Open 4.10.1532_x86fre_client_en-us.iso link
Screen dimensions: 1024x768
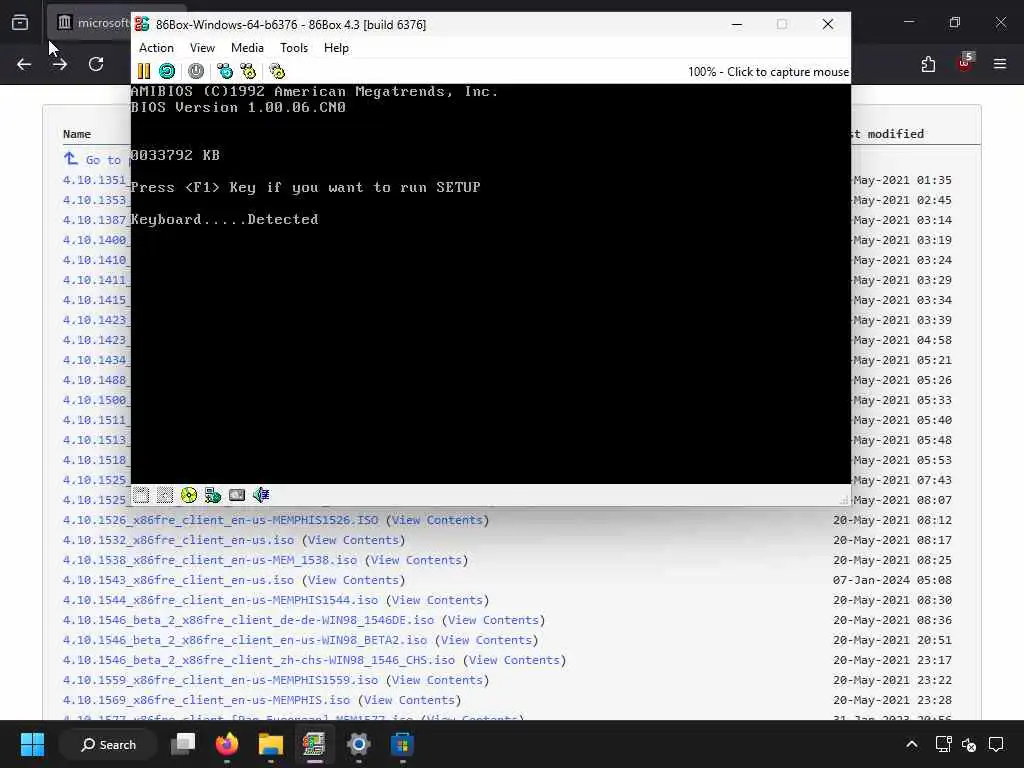coord(178,540)
